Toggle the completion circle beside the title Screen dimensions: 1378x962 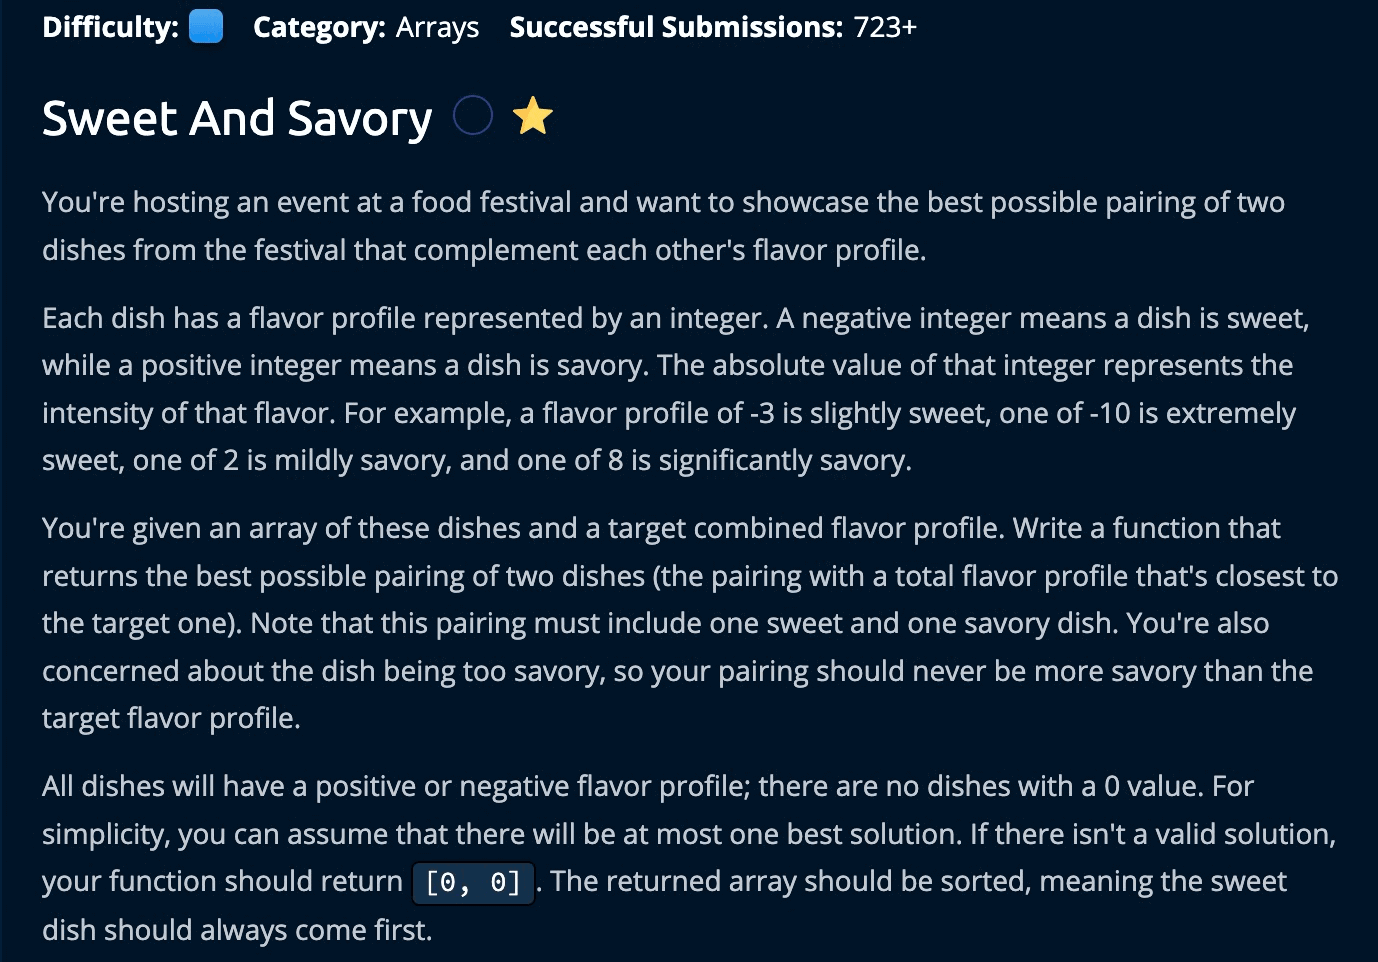click(x=472, y=116)
